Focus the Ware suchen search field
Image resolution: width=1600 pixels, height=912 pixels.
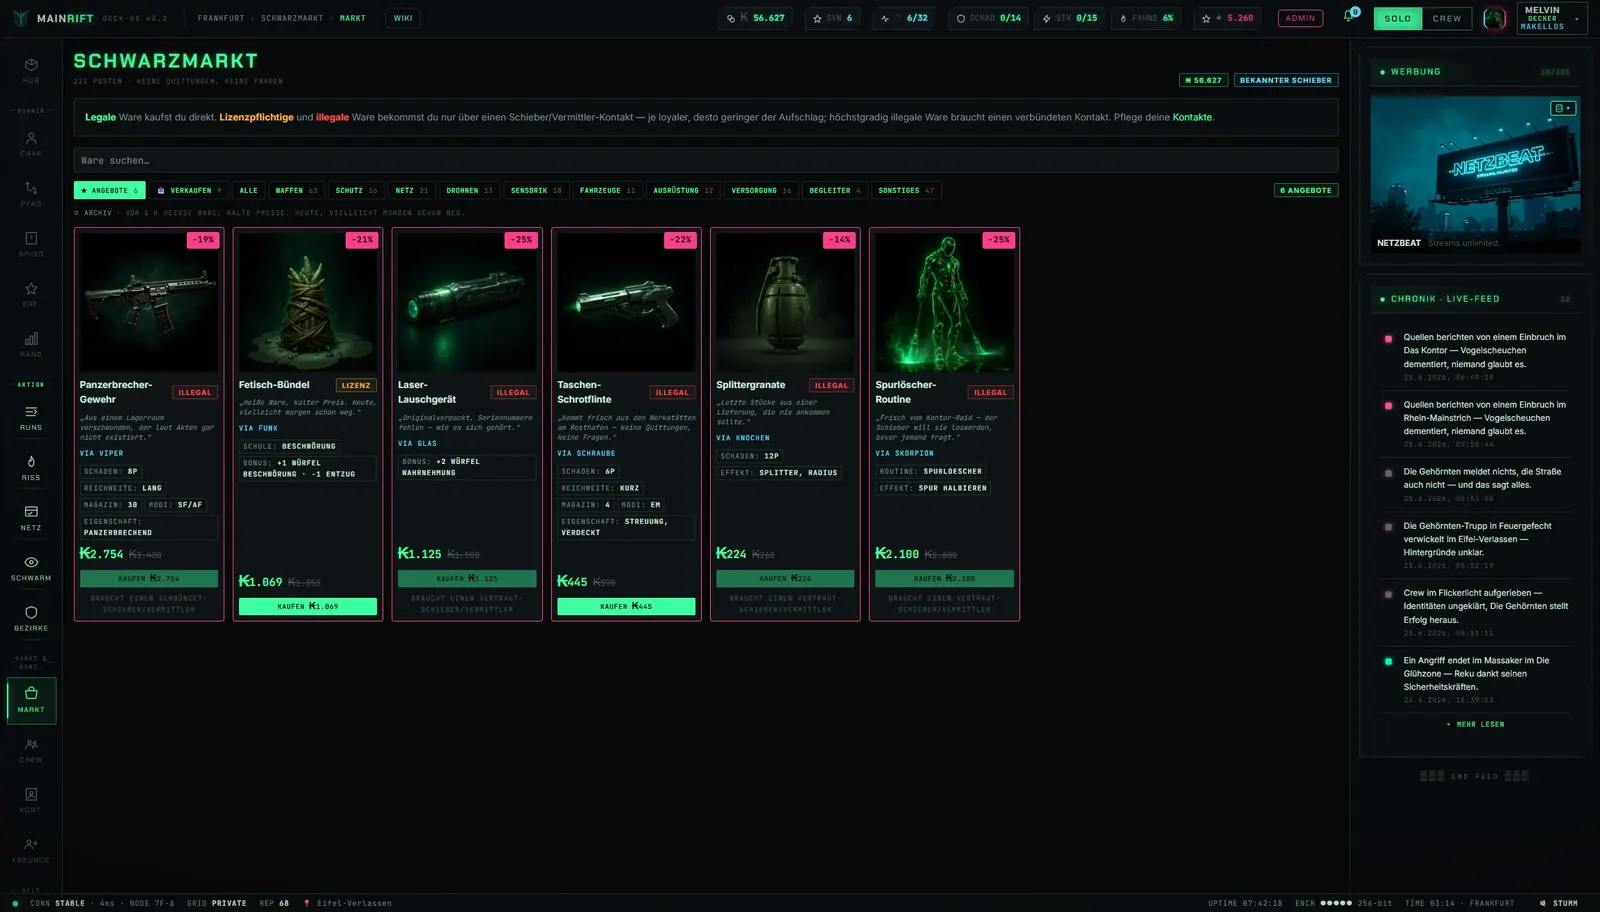click(706, 160)
